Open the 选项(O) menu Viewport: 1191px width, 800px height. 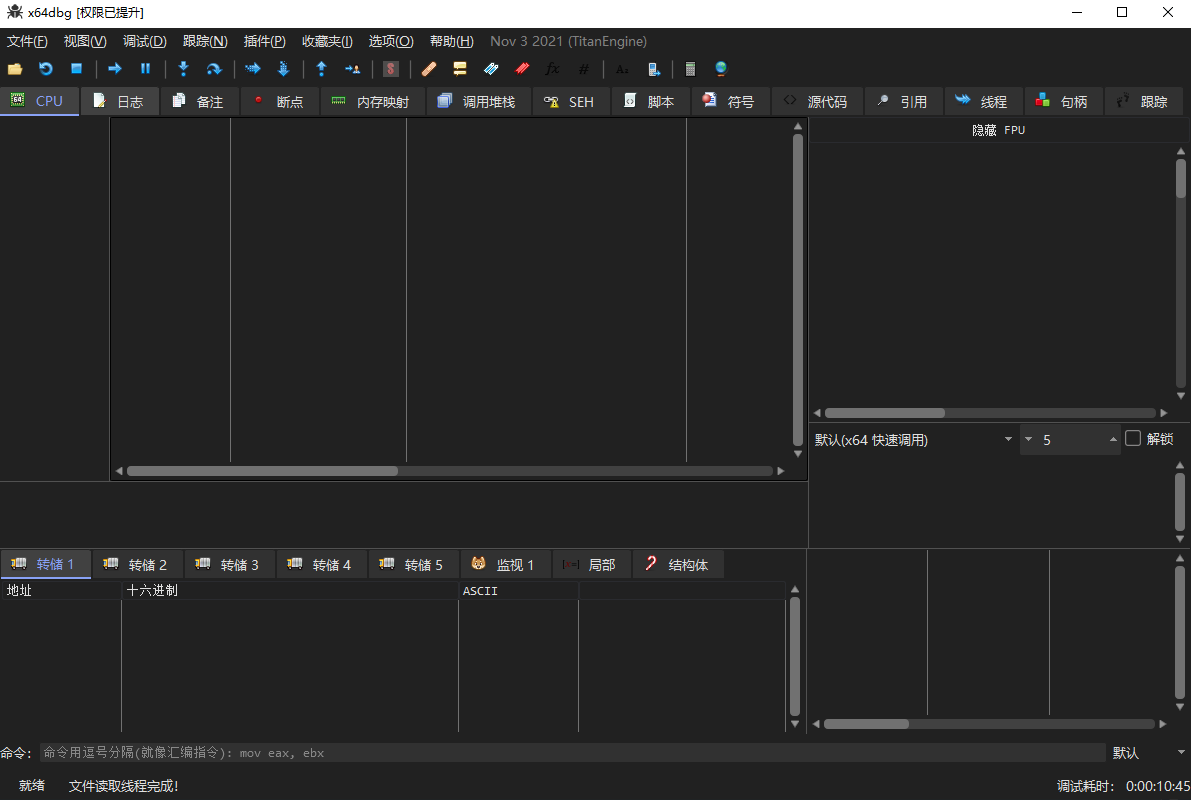pos(391,41)
